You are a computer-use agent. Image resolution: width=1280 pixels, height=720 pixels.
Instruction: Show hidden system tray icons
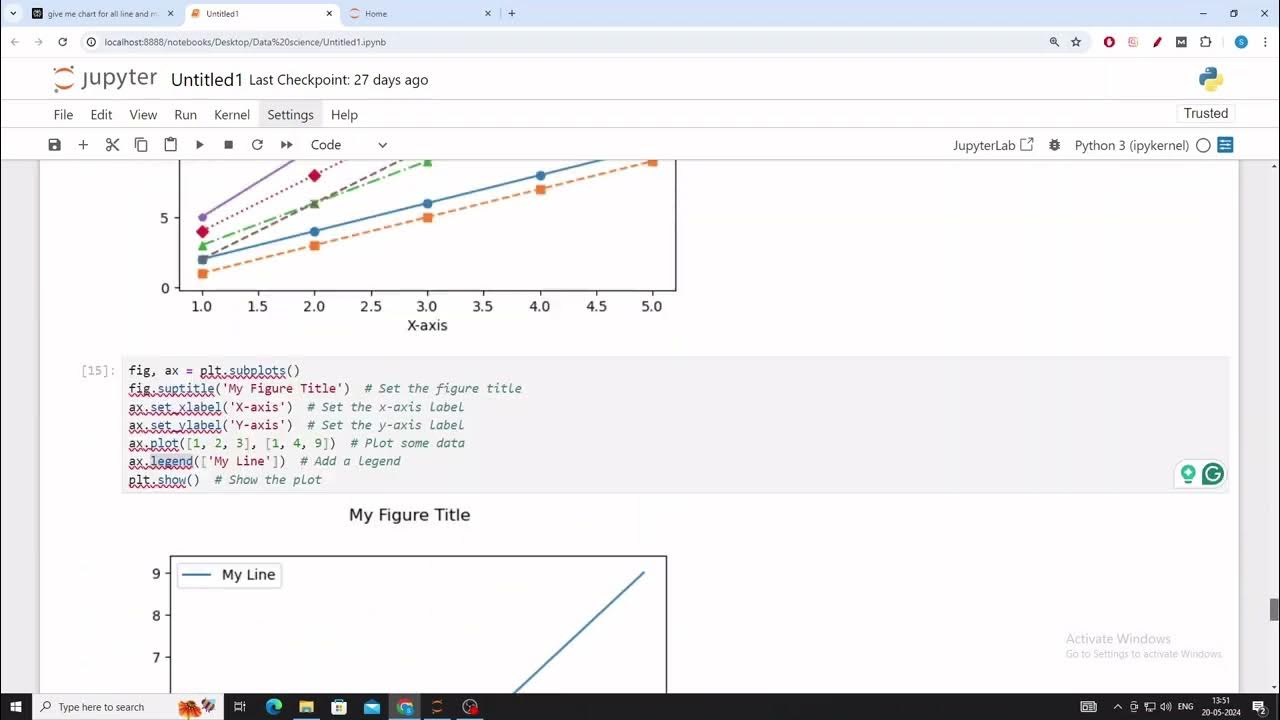(1118, 707)
